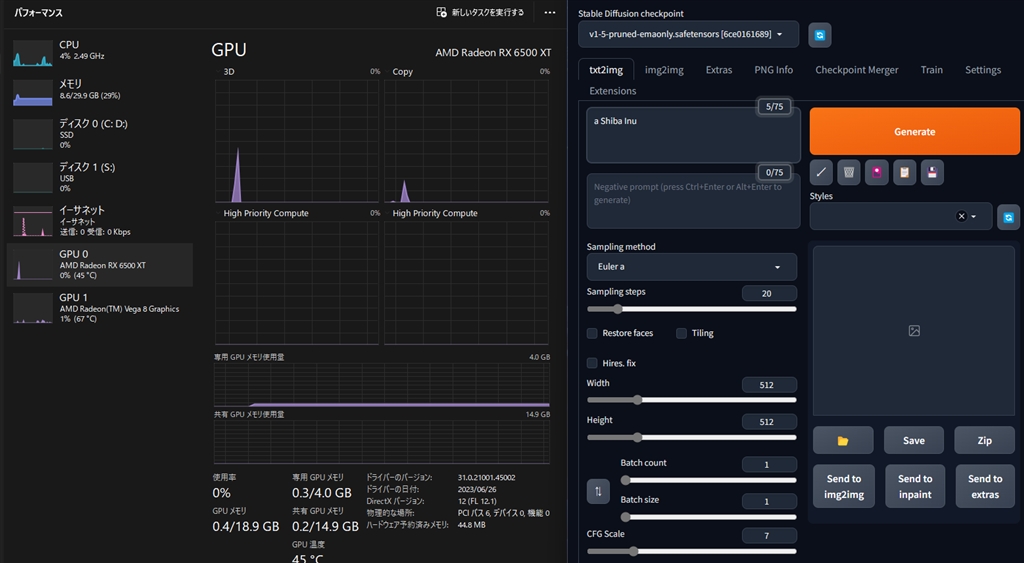The image size is (1024, 563).
Task: Refresh the Styles list
Action: tap(1008, 216)
